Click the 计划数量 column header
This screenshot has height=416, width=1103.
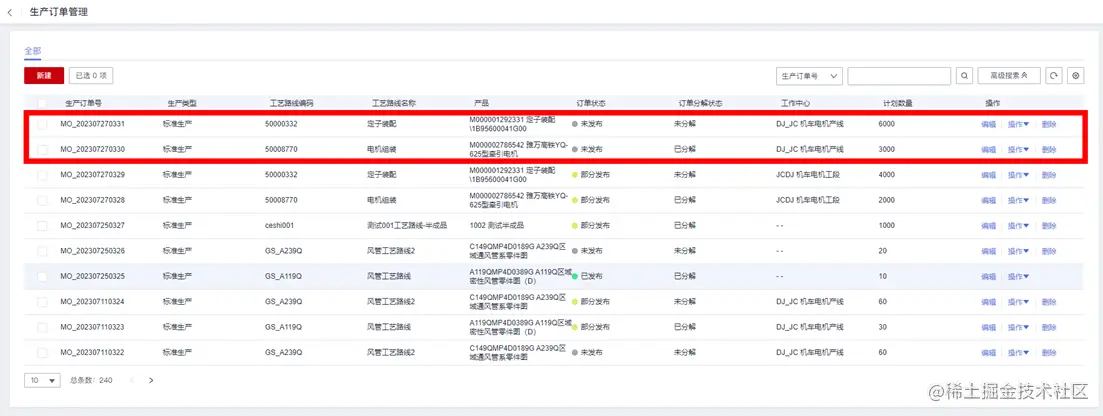tap(898, 103)
